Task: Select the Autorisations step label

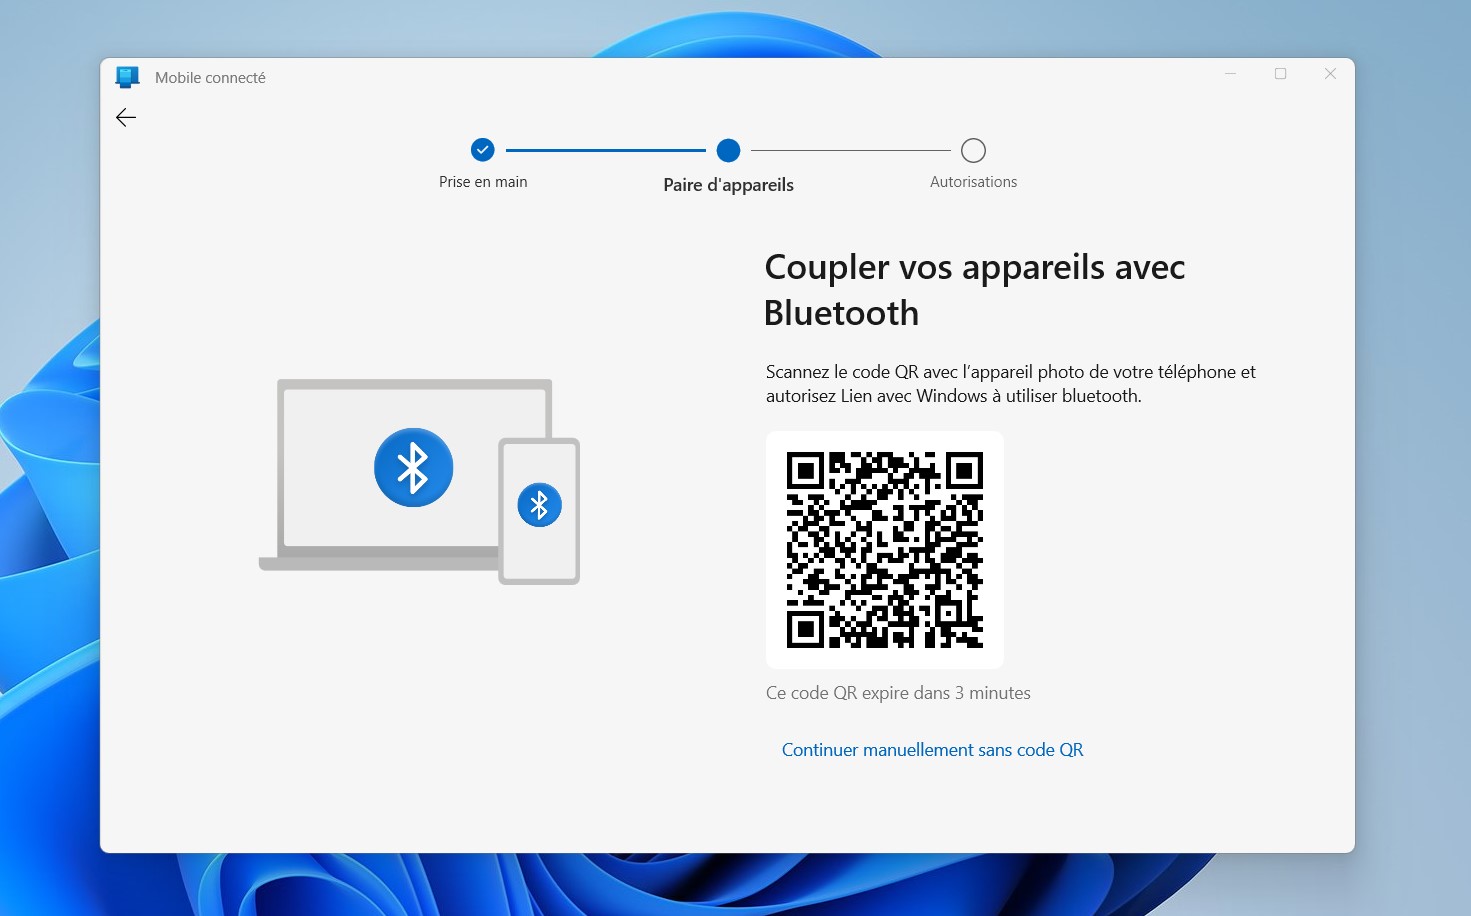Action: pos(973,182)
